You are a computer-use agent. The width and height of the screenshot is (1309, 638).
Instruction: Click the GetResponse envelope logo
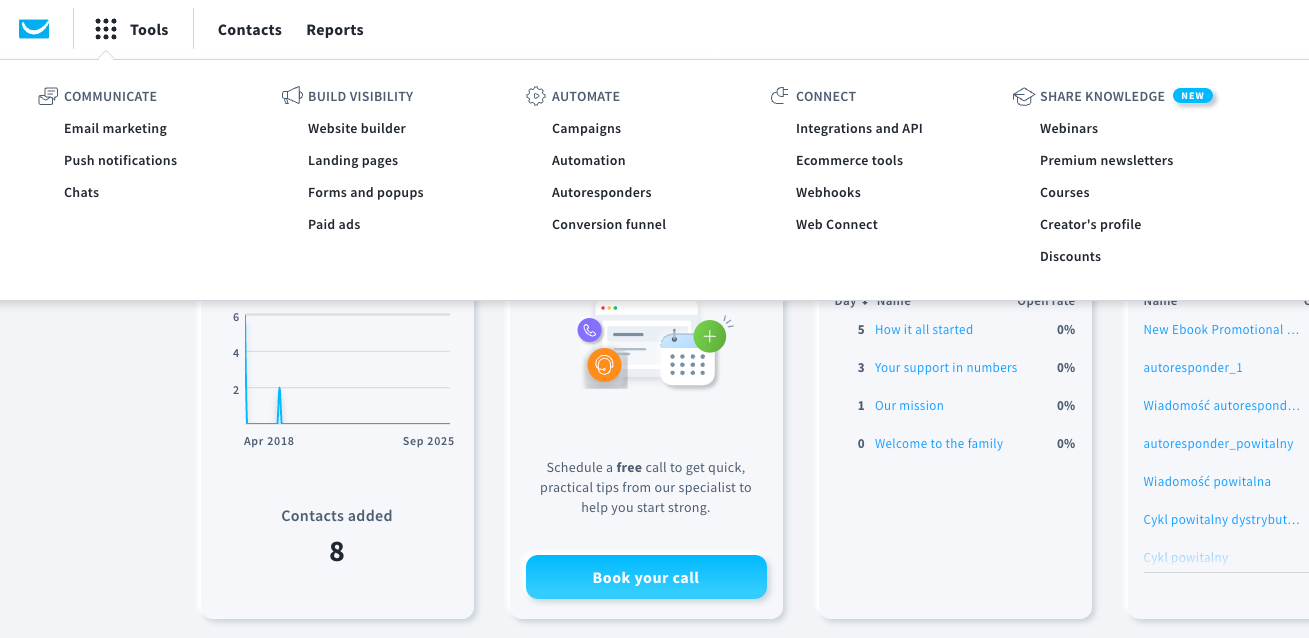pos(34,29)
